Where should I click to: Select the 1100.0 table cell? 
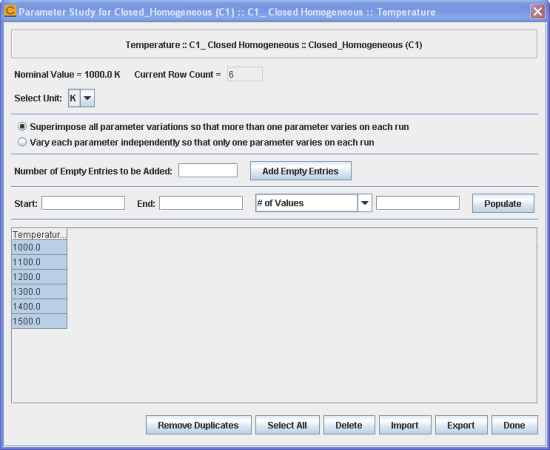39,262
